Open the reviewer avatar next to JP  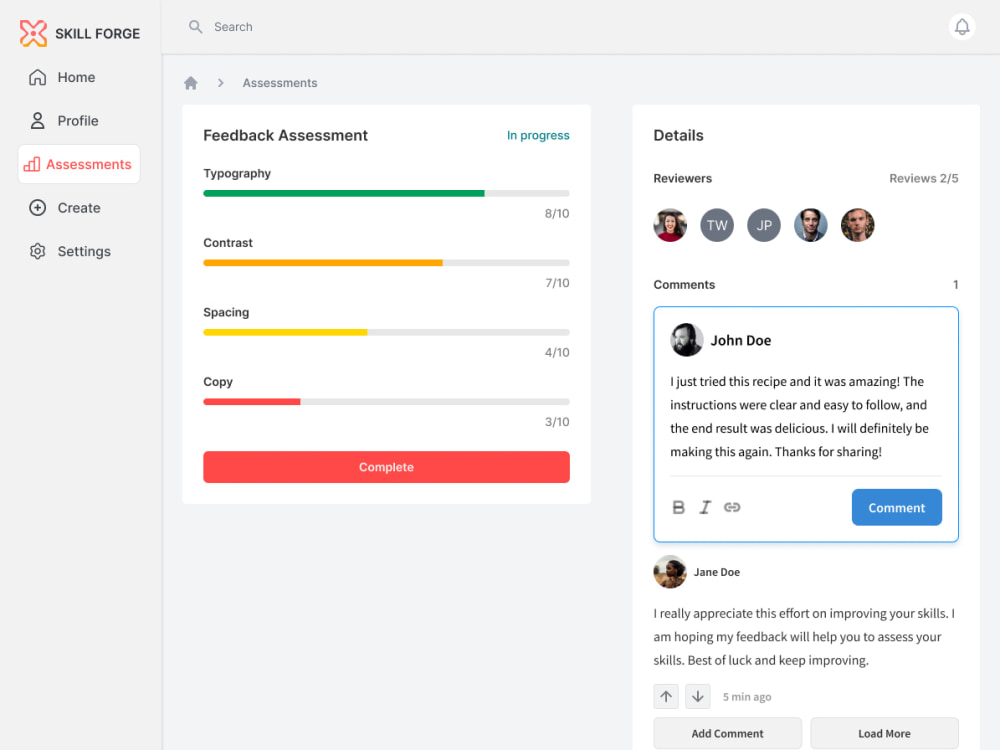[x=811, y=225]
